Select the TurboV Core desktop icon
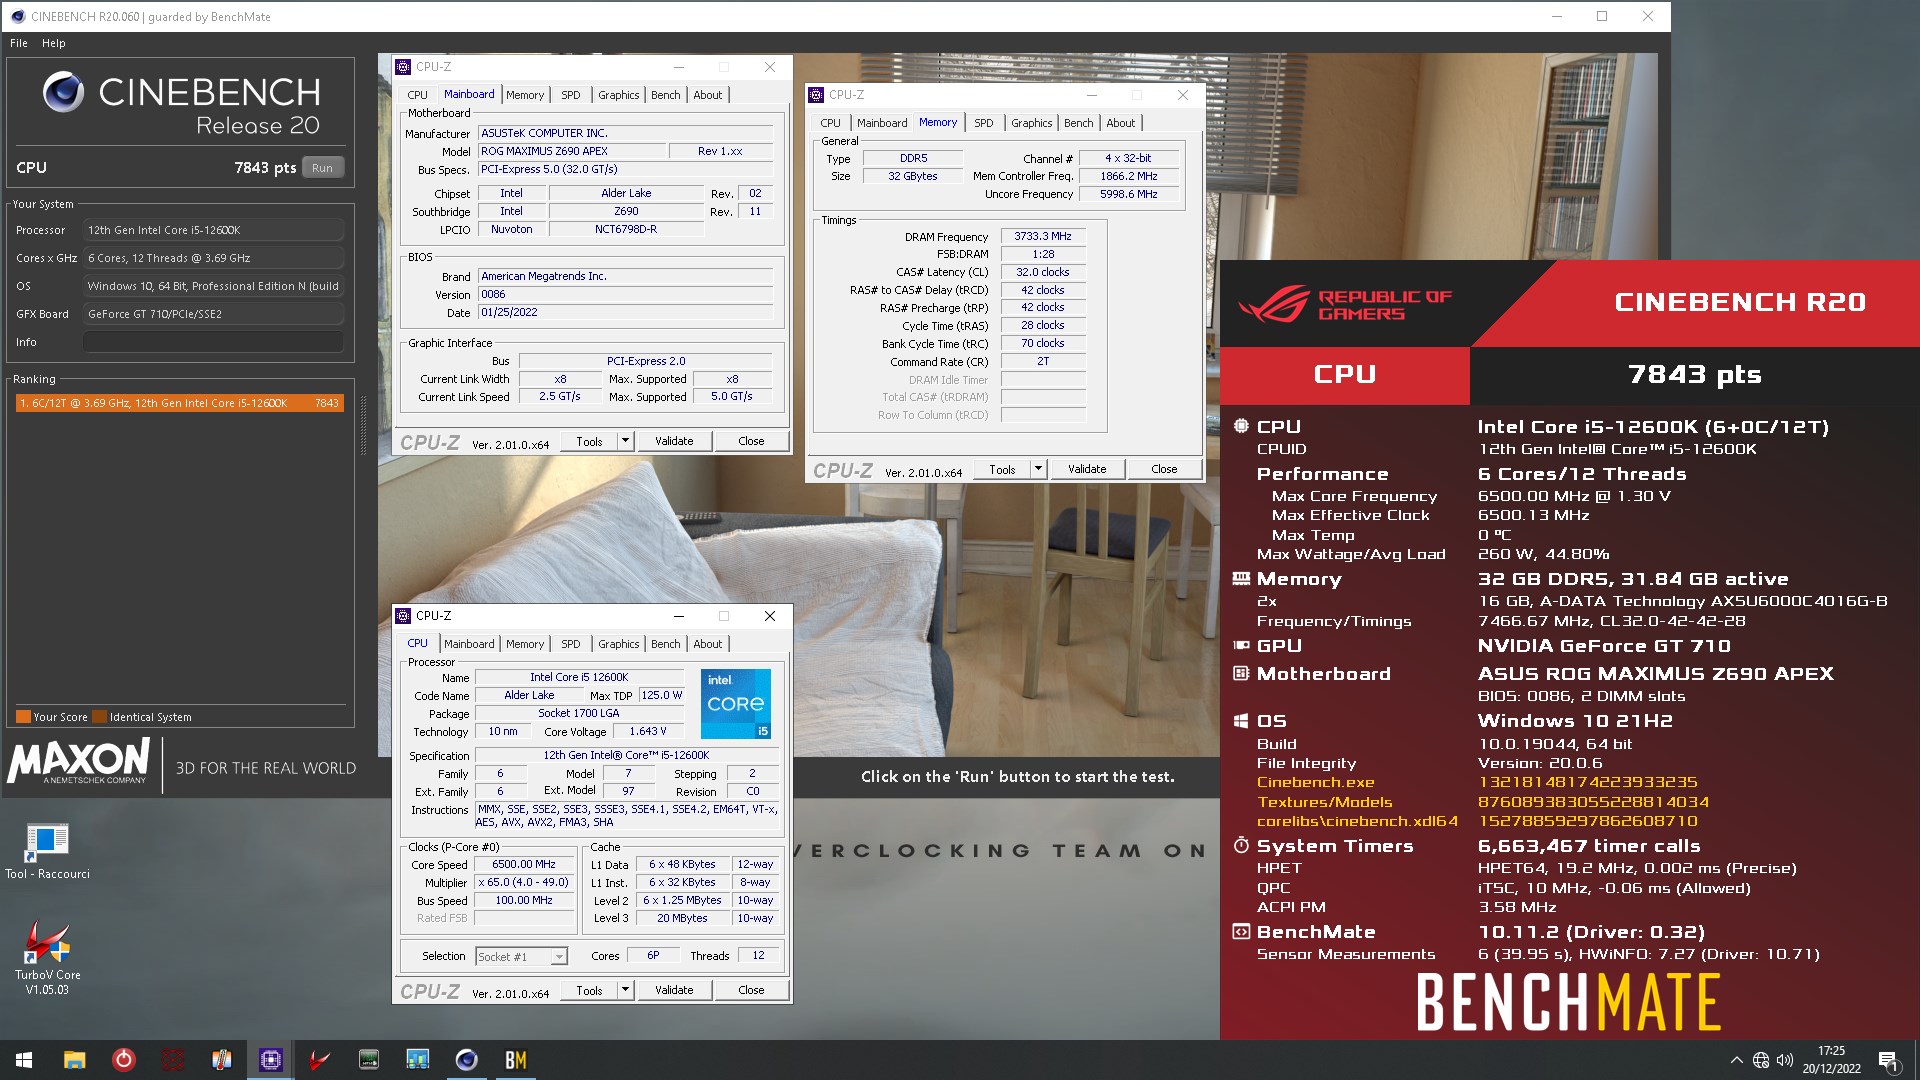The height and width of the screenshot is (1080, 1920). [x=47, y=957]
